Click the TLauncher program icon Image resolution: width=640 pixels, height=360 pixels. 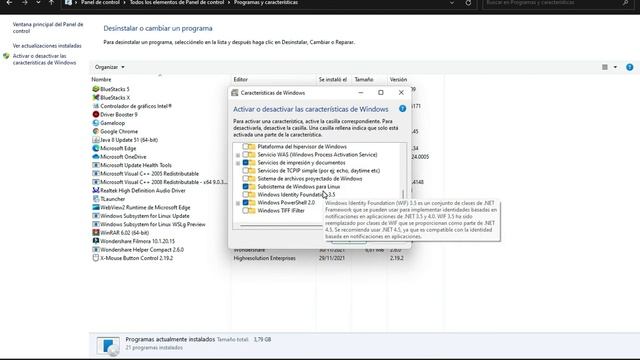[x=96, y=199]
